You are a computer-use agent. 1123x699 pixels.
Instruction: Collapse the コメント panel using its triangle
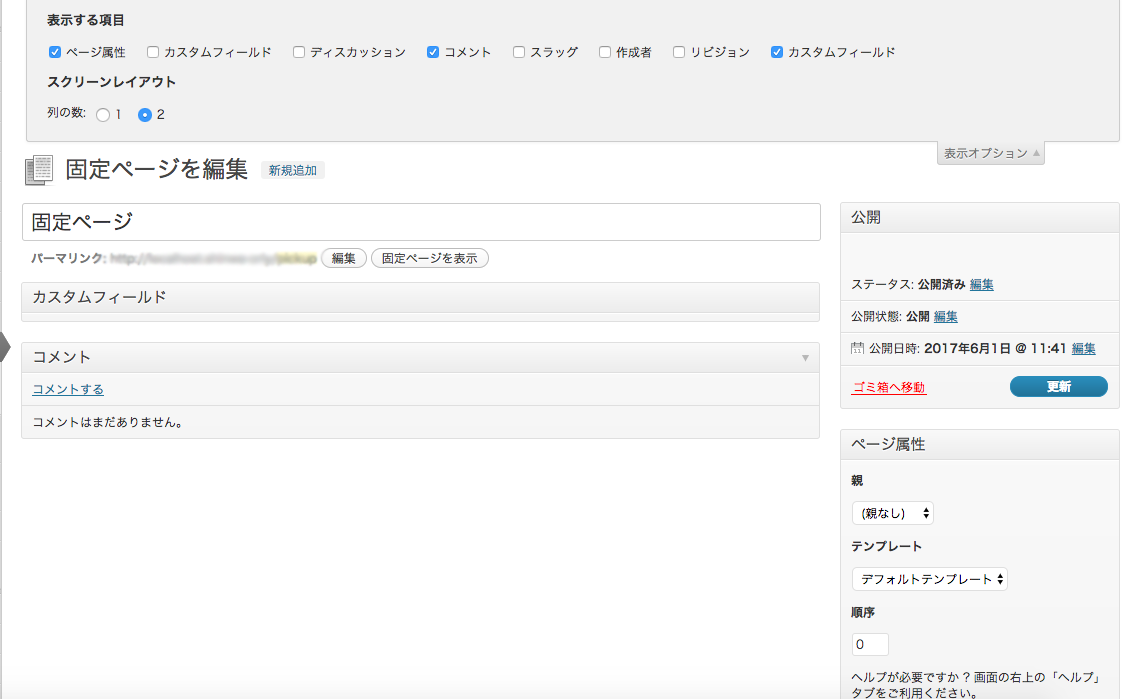click(x=805, y=358)
